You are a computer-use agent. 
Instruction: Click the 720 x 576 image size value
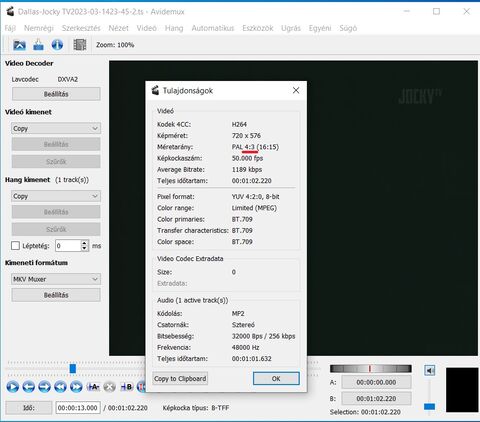point(246,136)
